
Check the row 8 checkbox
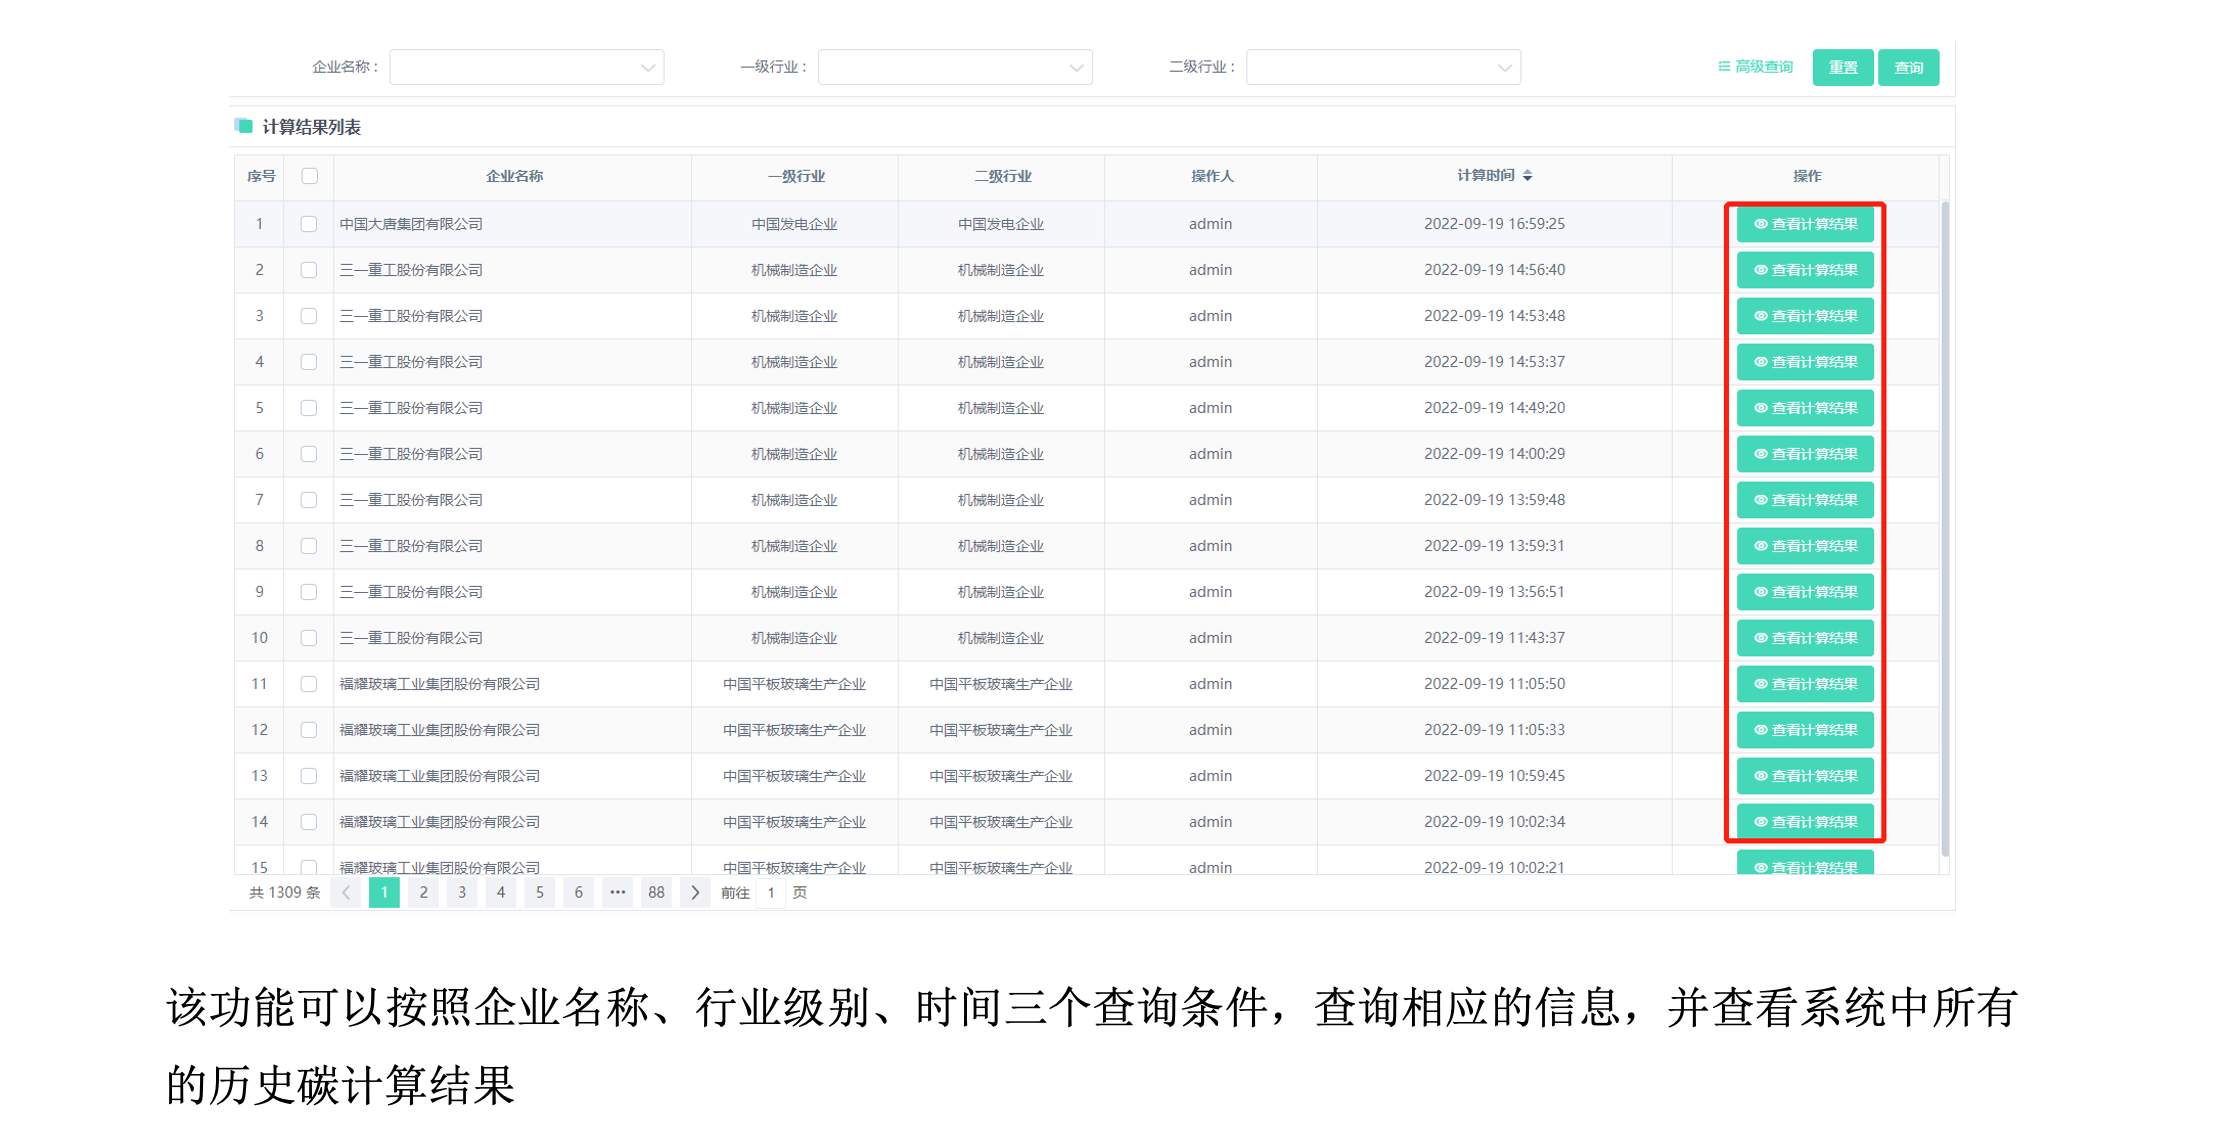309,546
